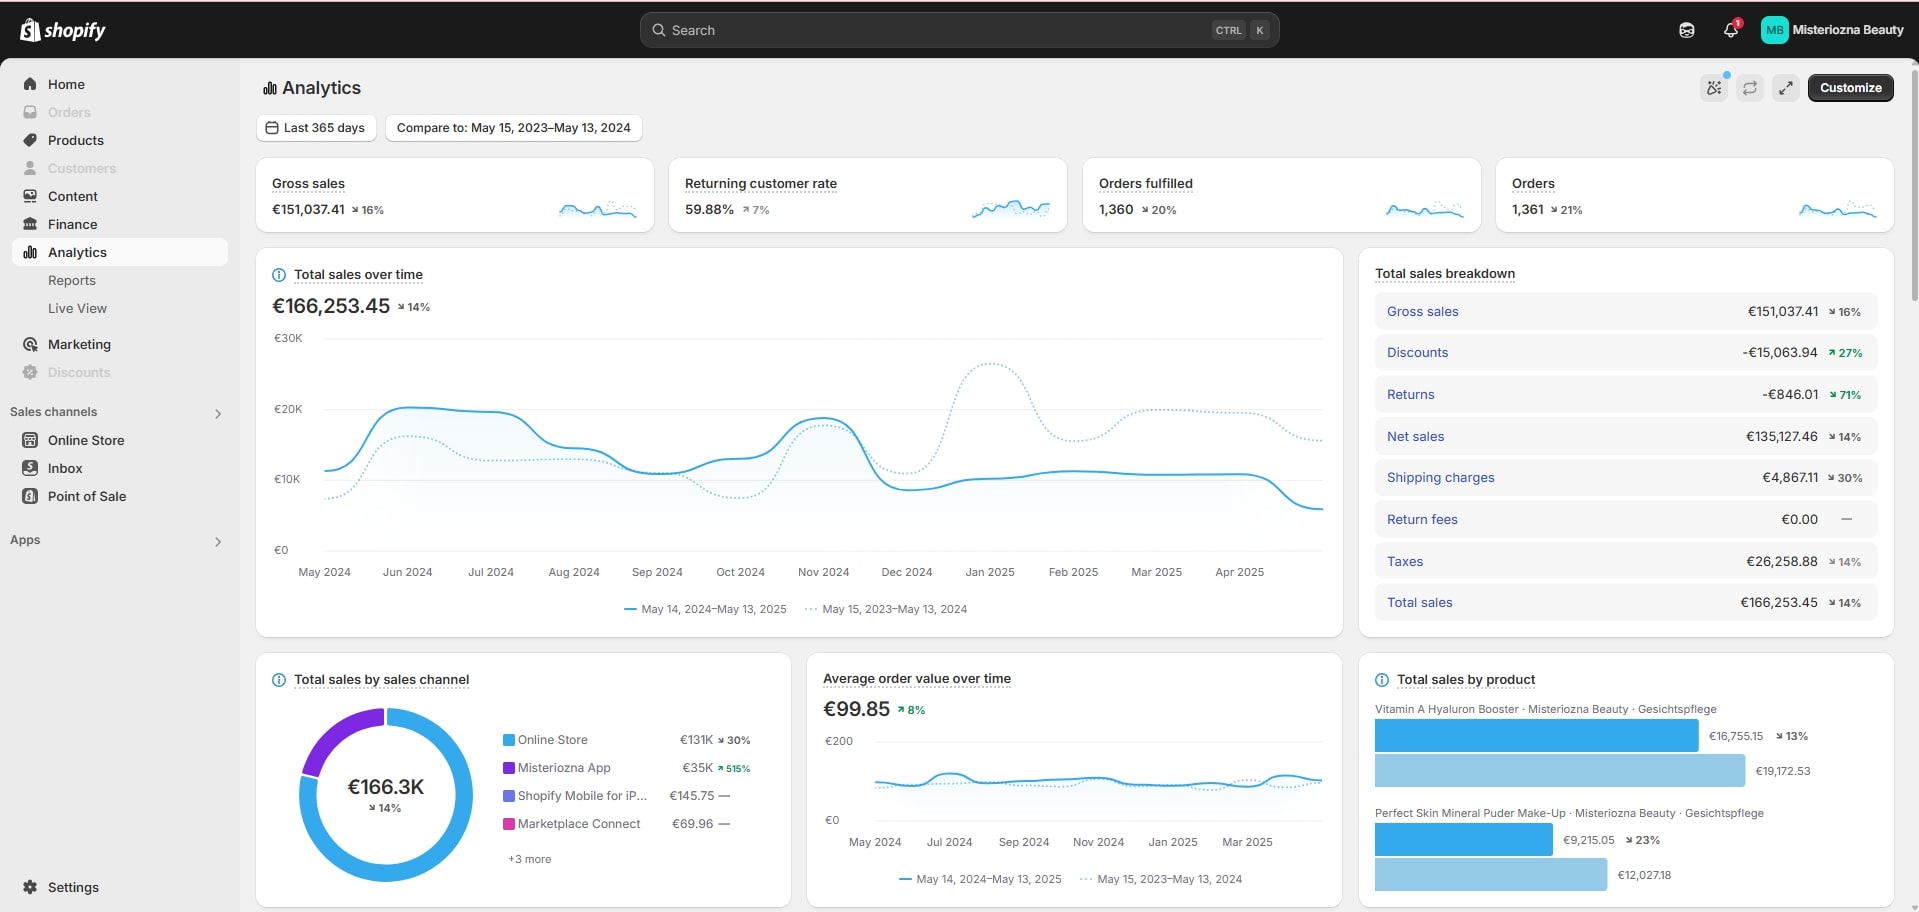Open the notifications bell
Image resolution: width=1919 pixels, height=912 pixels.
pos(1730,30)
